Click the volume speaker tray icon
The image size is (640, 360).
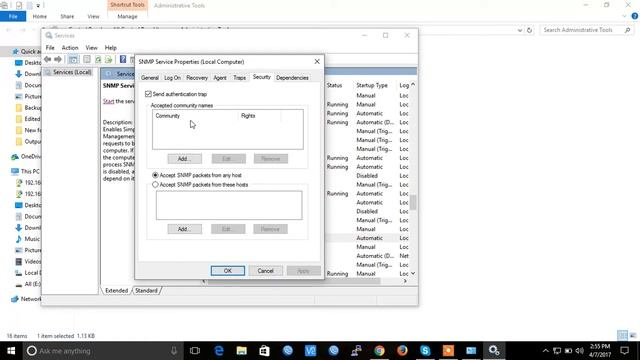(x=580, y=351)
